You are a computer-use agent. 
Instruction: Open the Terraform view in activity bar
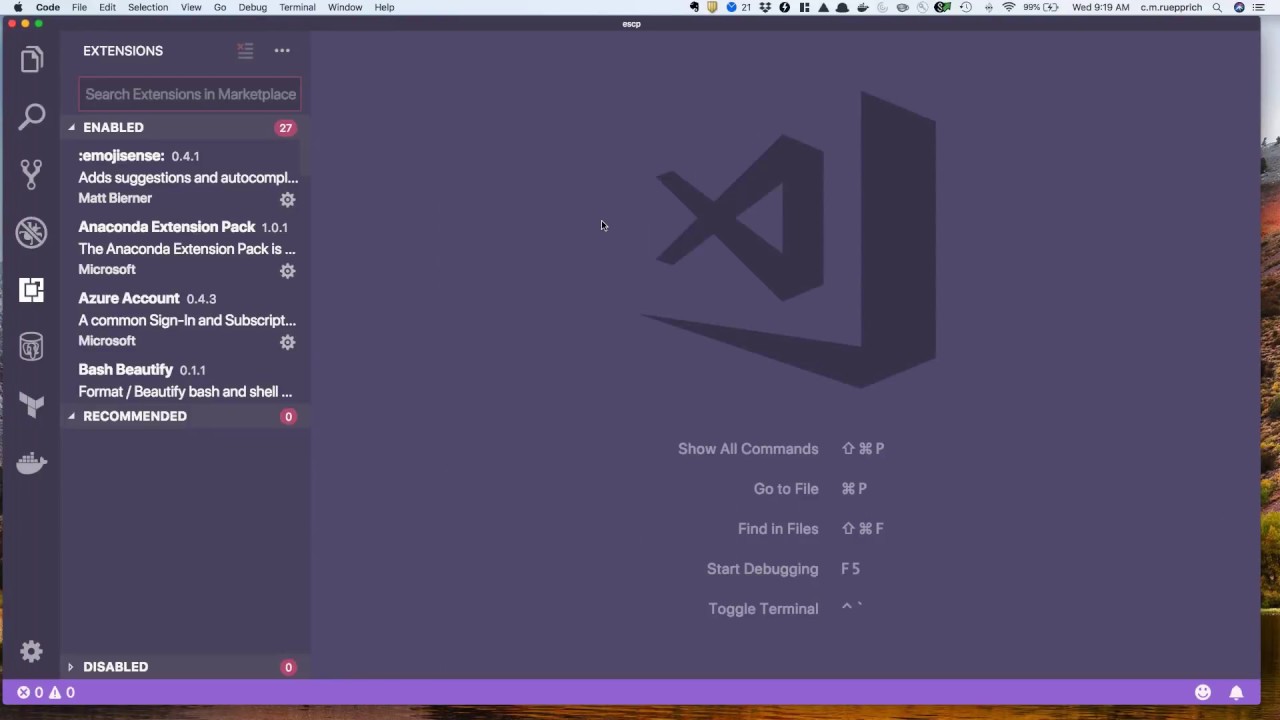[x=31, y=404]
